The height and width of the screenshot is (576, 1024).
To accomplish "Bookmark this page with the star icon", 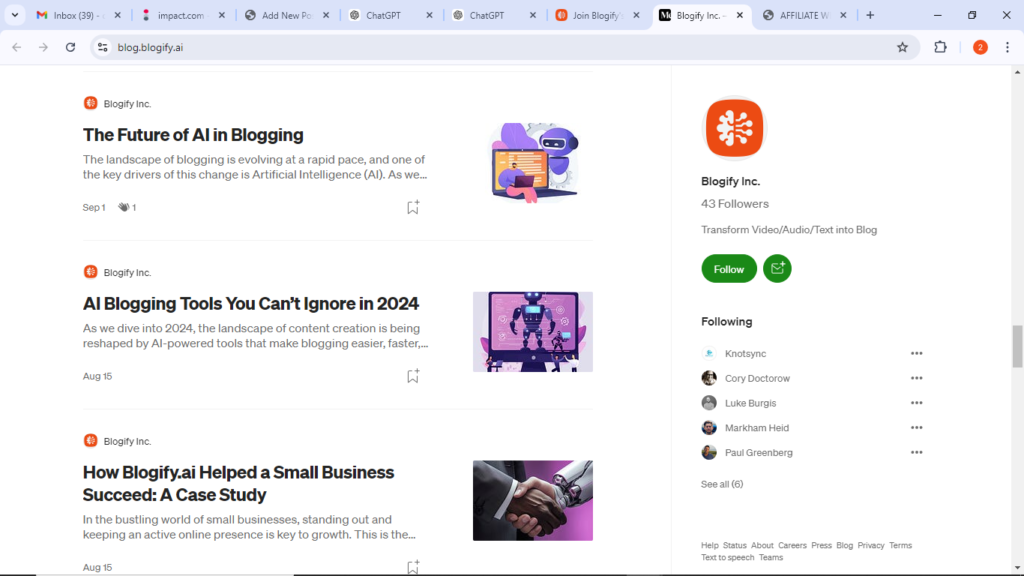I will point(903,47).
